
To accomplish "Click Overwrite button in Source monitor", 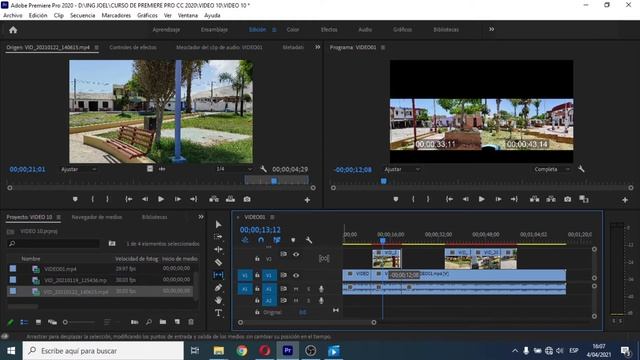I will (230, 199).
